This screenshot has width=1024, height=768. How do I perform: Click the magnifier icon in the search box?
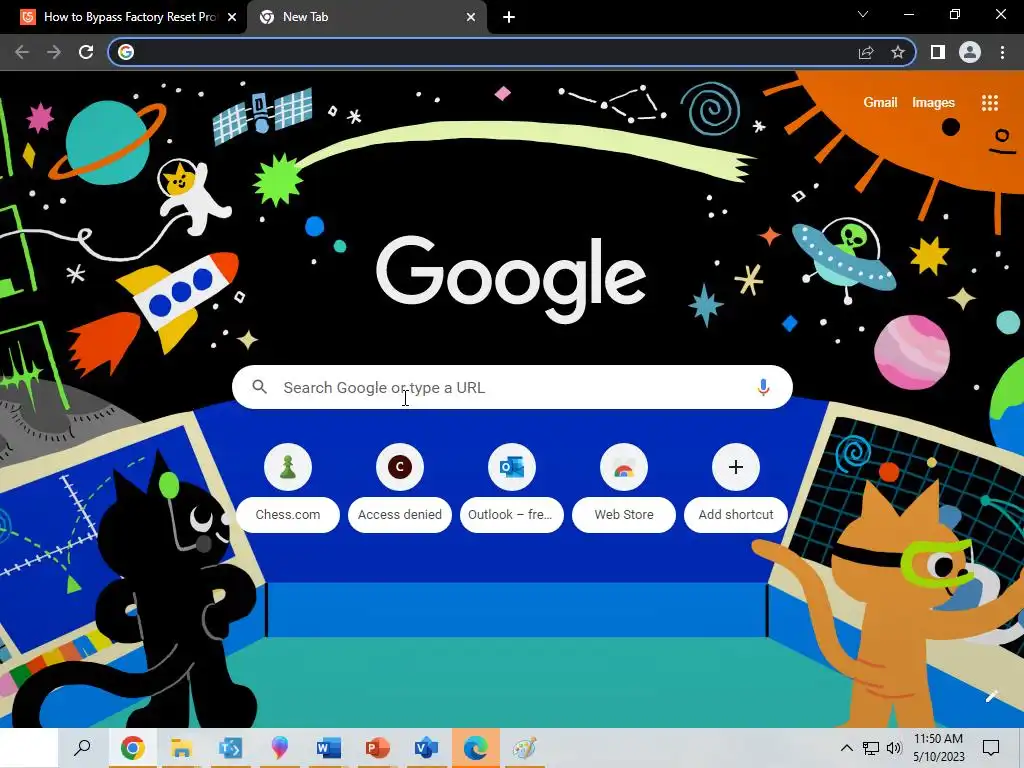click(259, 387)
